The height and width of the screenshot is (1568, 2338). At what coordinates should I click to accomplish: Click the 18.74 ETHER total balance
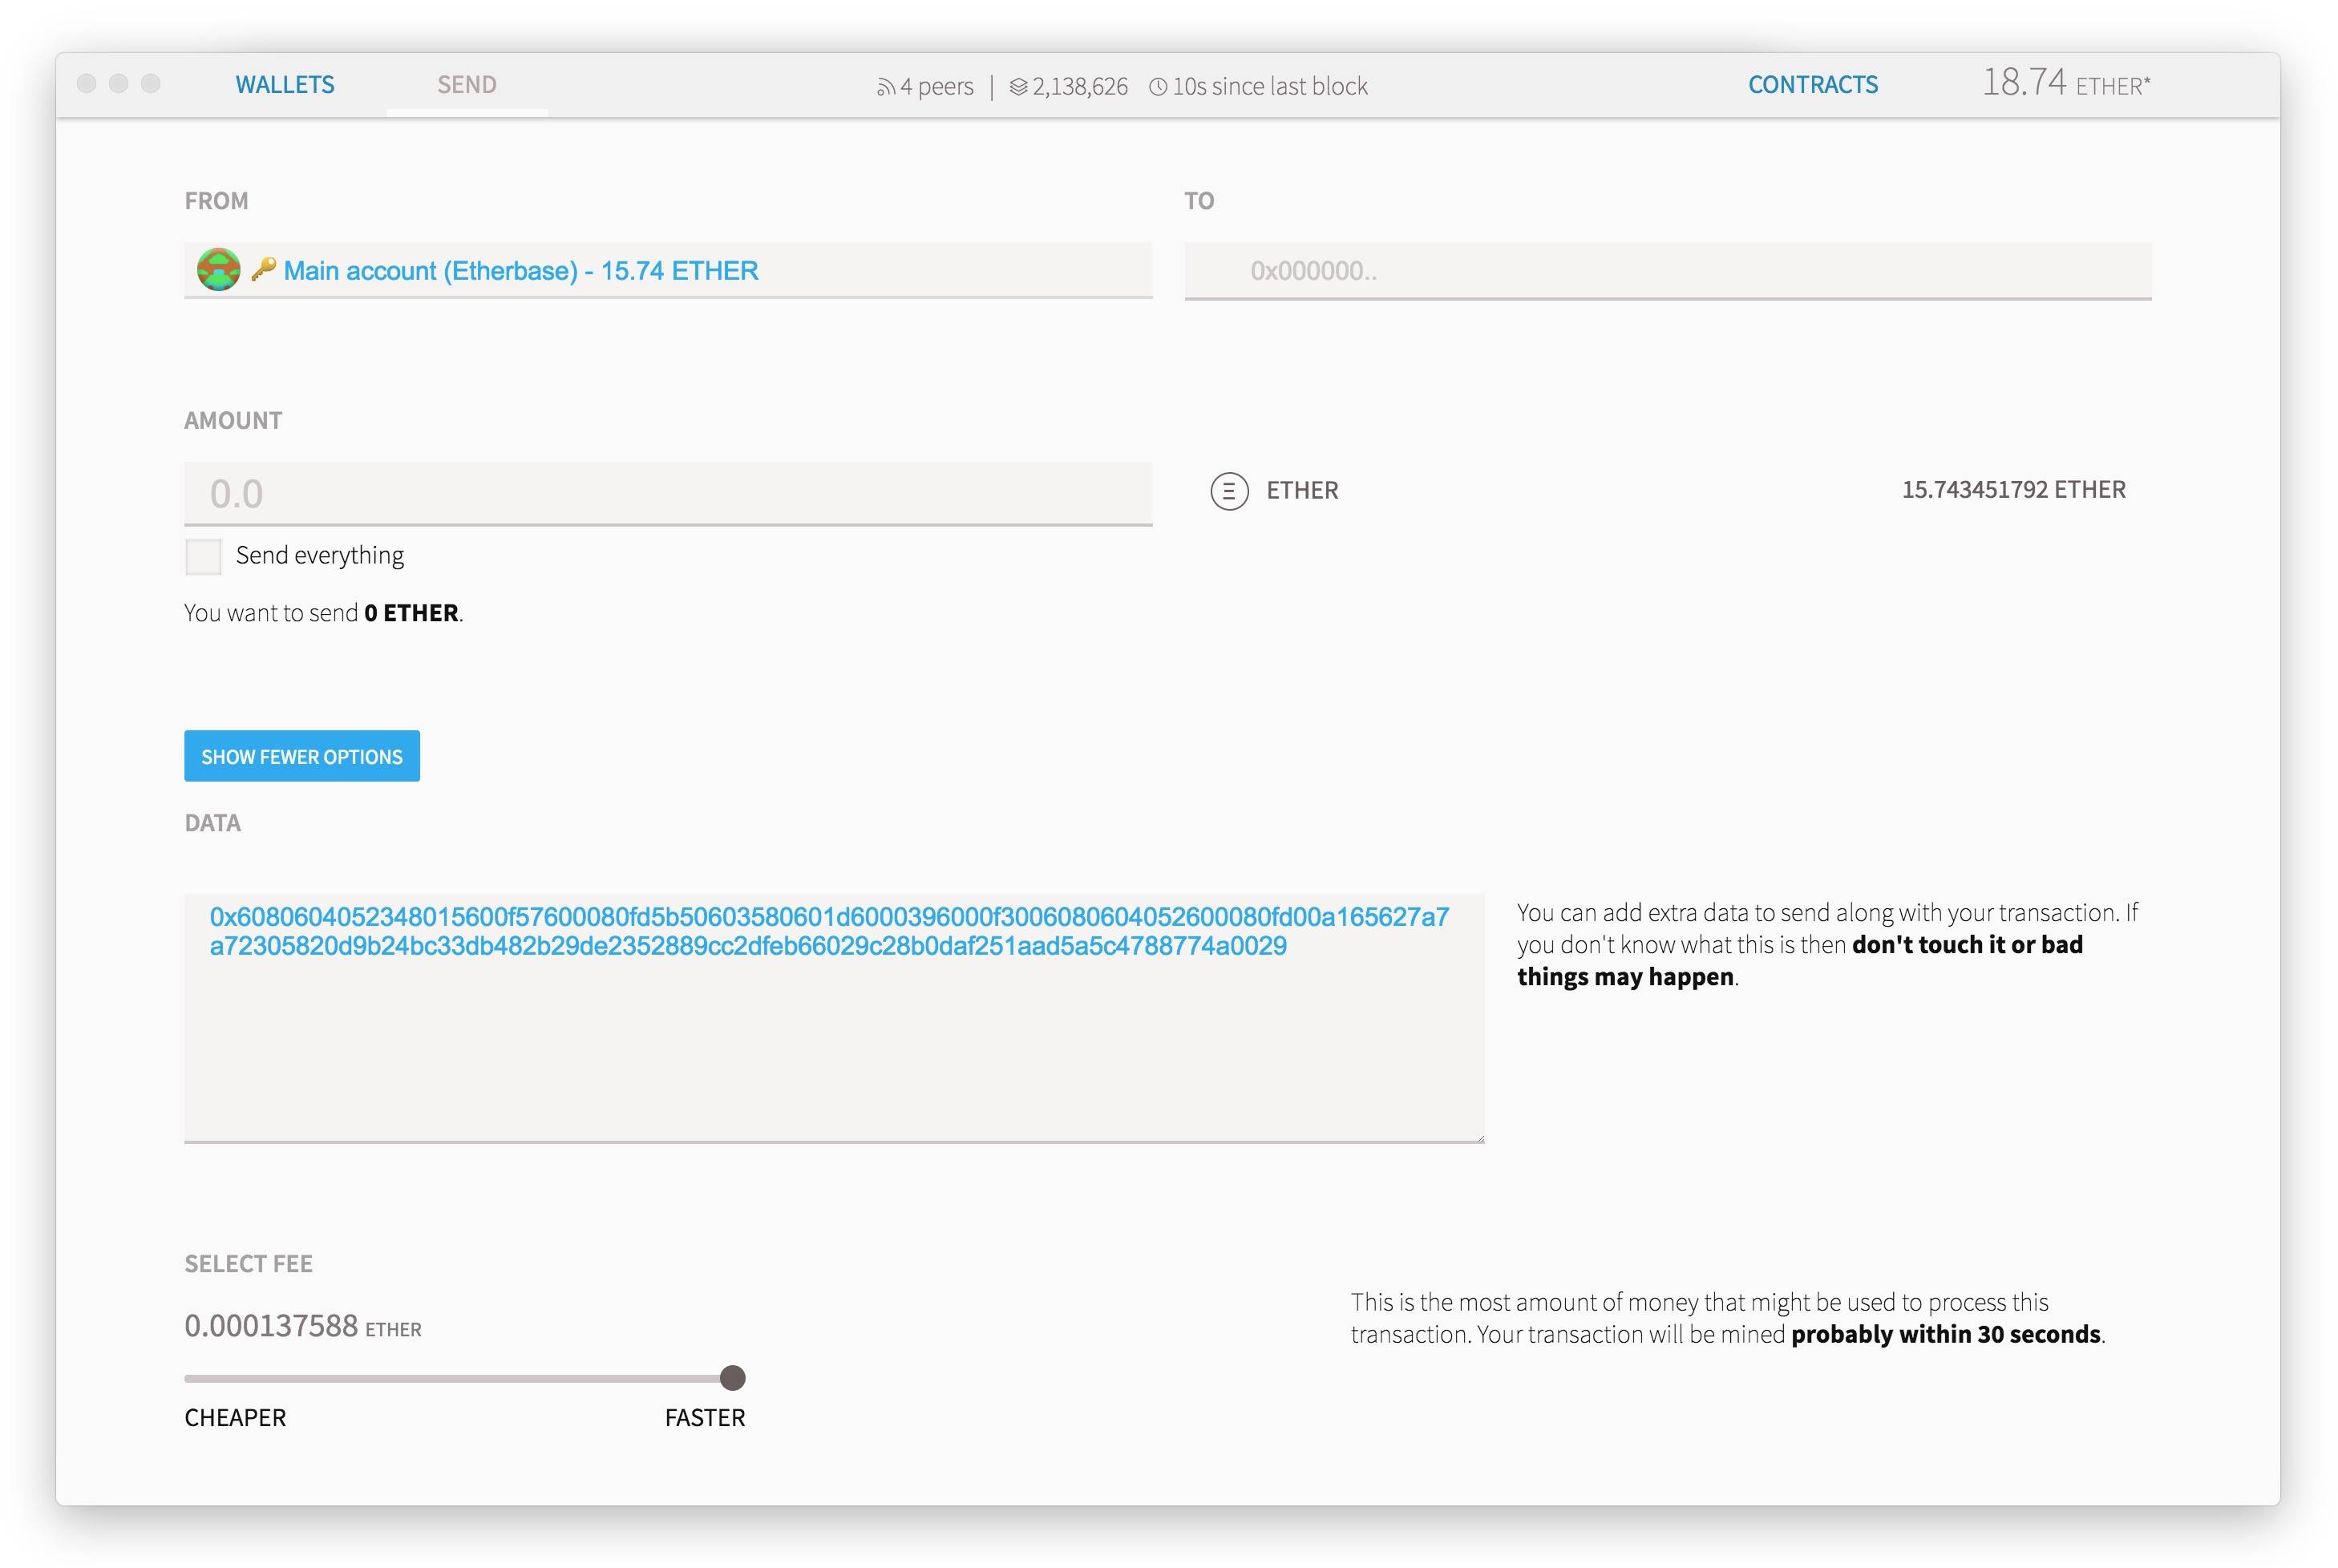[2065, 83]
